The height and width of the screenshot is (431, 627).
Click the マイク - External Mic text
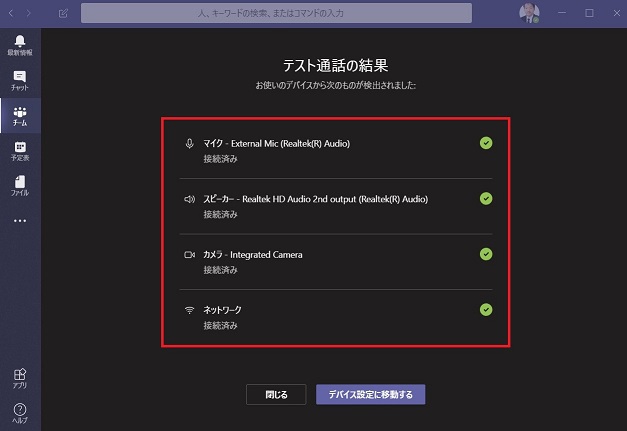pos(276,144)
